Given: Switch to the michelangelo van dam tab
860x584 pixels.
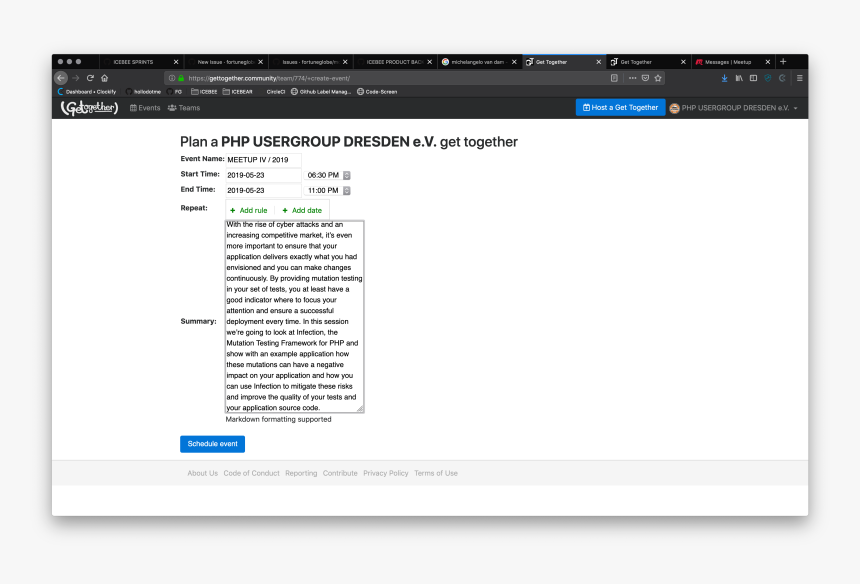Looking at the screenshot, I should pos(478,62).
